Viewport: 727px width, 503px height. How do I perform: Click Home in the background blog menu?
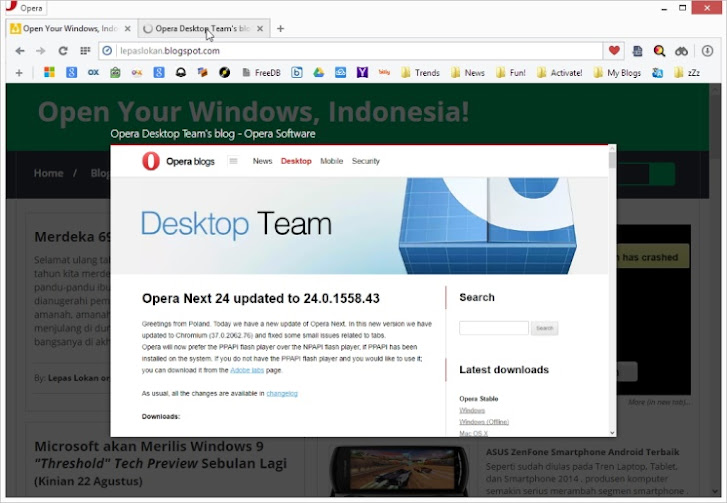(x=49, y=173)
